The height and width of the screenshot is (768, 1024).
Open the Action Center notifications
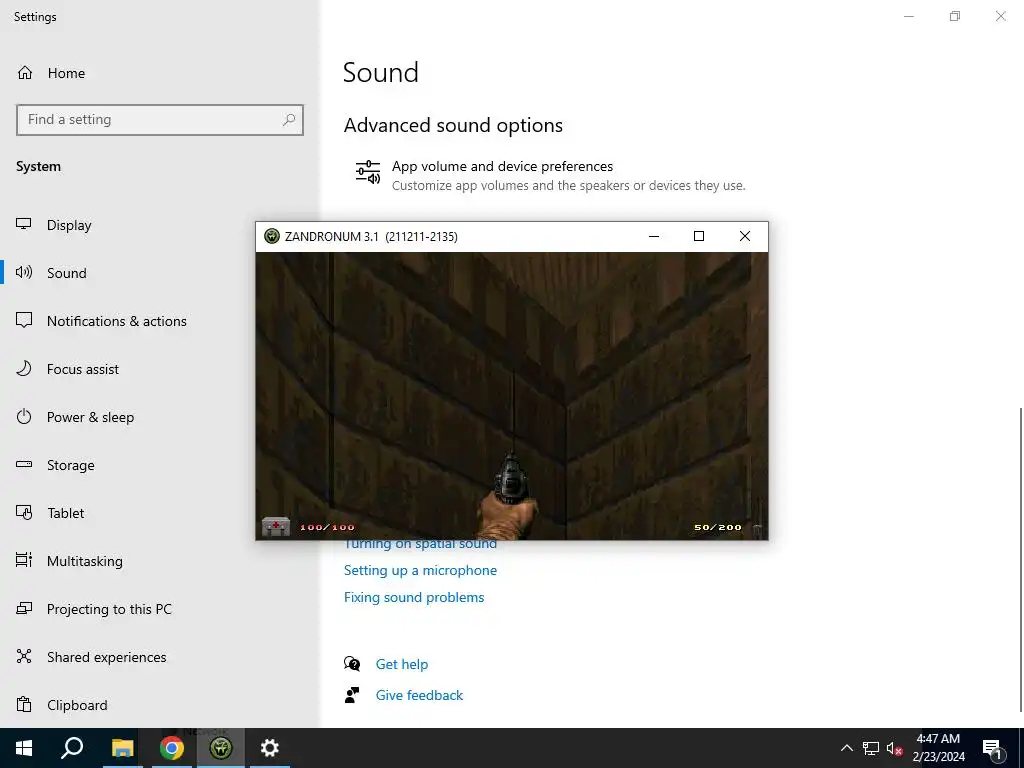point(992,748)
